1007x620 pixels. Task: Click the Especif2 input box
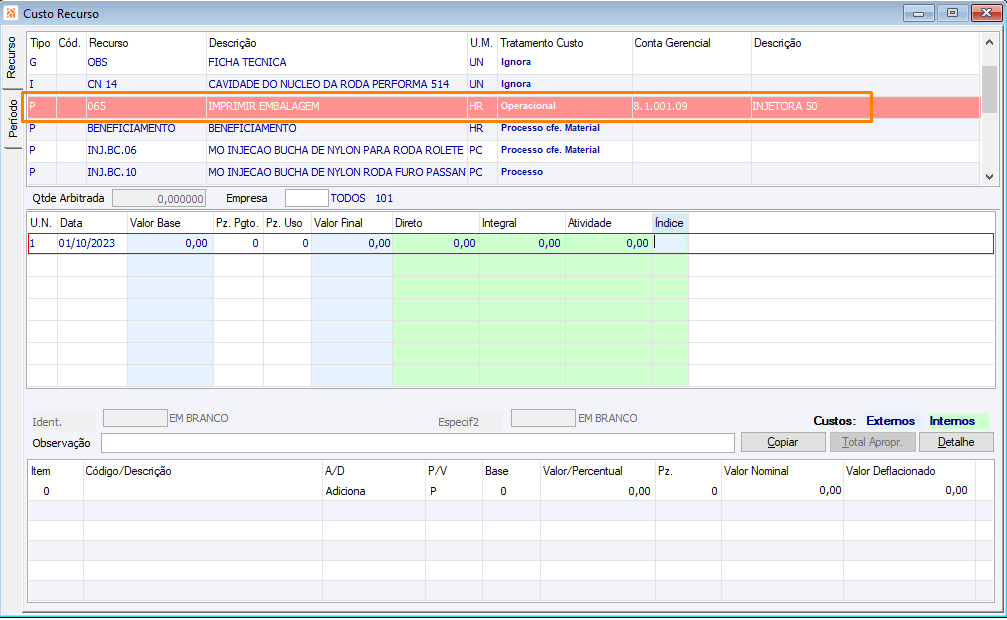(x=543, y=418)
